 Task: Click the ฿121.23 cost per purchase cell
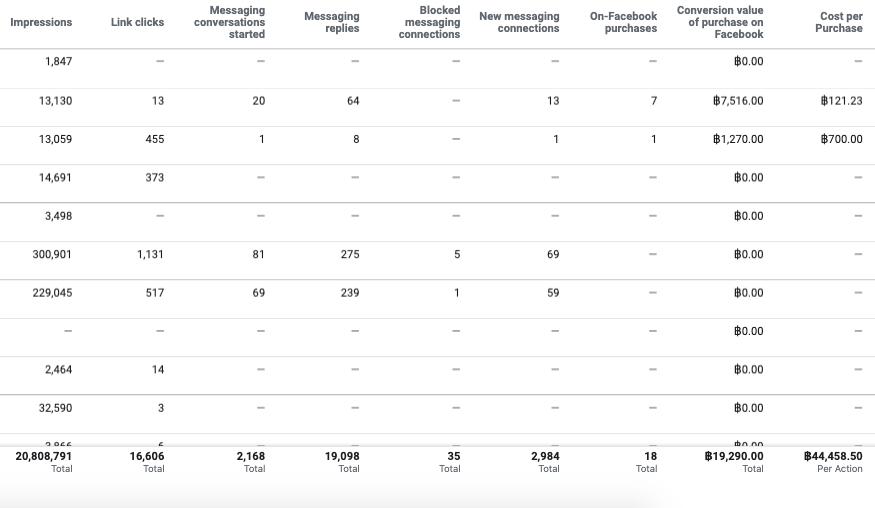tap(841, 101)
